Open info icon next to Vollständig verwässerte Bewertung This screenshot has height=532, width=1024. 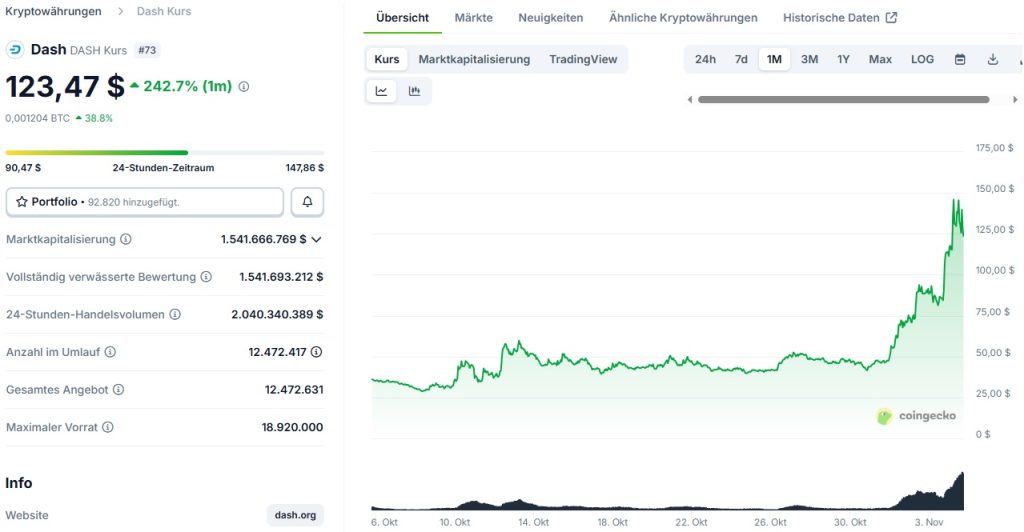pos(206,277)
